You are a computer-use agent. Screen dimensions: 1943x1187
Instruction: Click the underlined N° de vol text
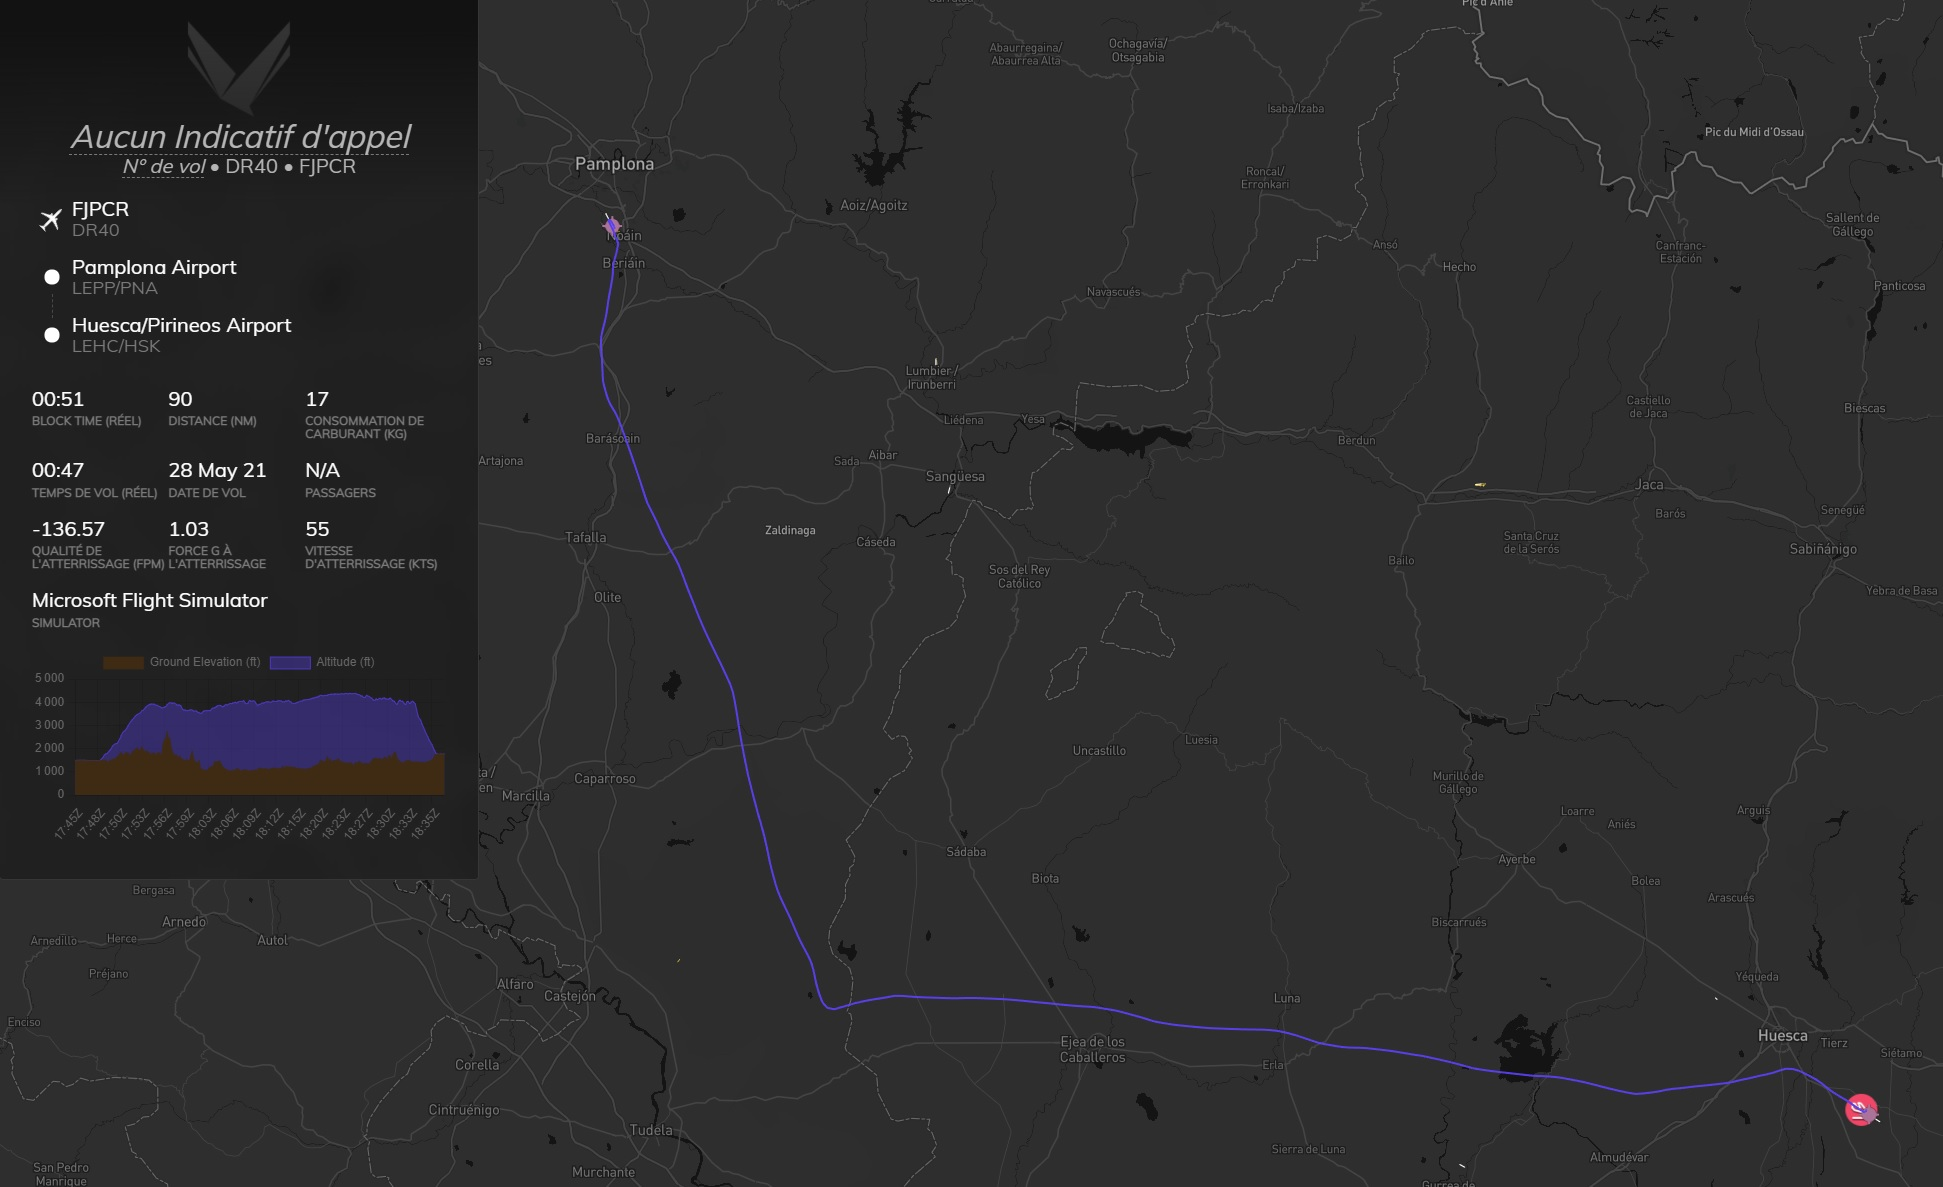coord(164,167)
